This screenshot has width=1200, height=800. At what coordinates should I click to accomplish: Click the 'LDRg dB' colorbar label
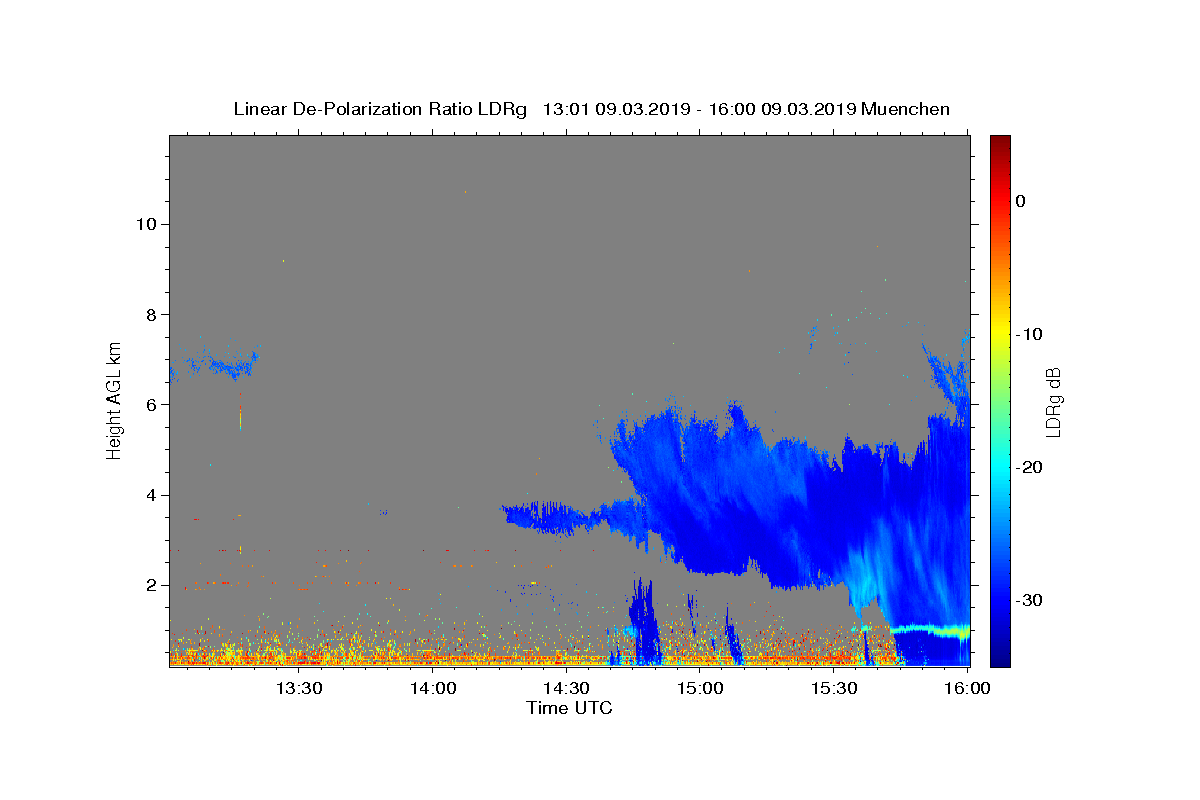(x=1052, y=401)
